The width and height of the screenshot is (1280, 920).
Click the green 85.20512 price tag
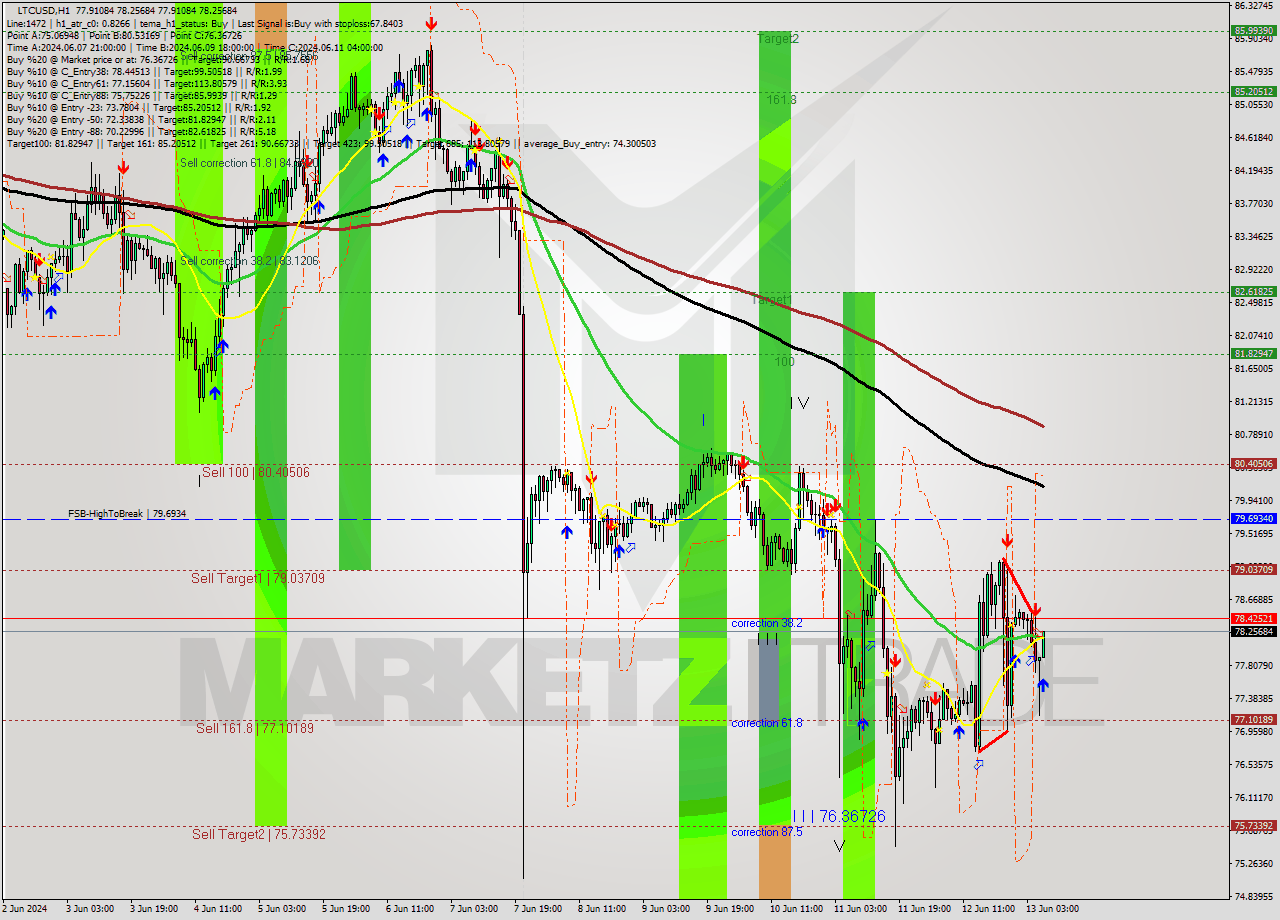click(x=1253, y=91)
